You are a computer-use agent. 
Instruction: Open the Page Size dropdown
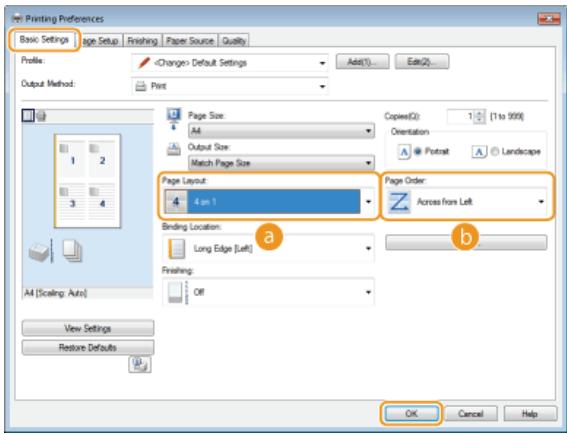[x=281, y=131]
